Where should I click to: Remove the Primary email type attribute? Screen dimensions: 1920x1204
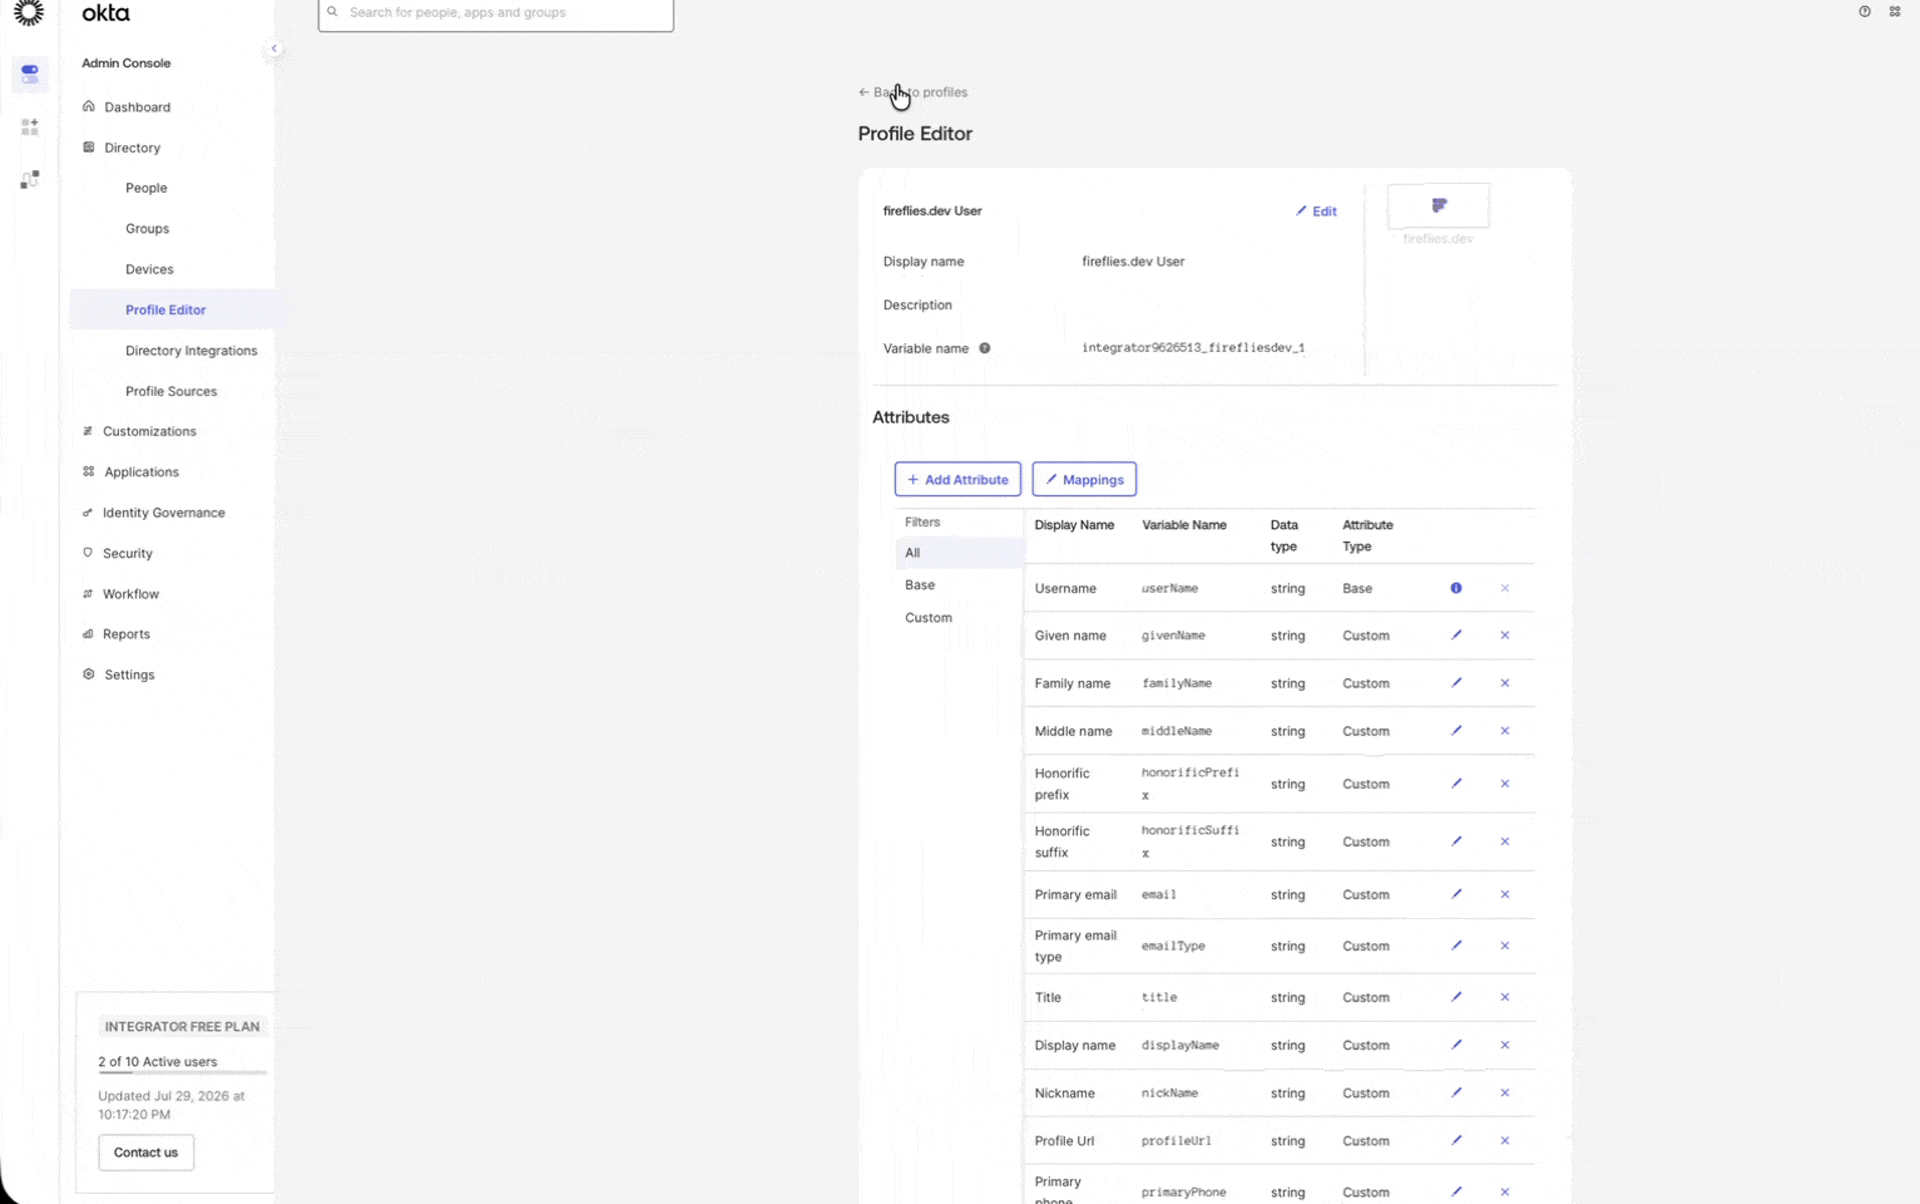coord(1505,946)
